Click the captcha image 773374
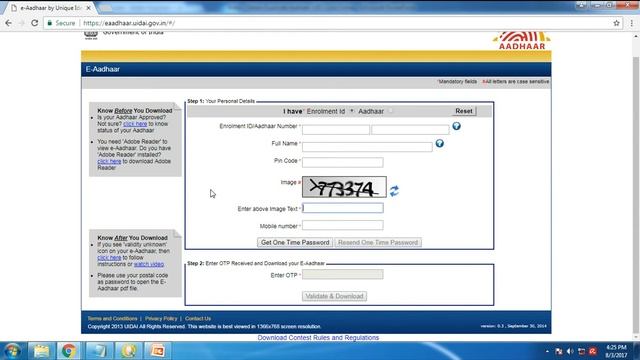Viewport: 640px width, 360px height. [x=344, y=187]
